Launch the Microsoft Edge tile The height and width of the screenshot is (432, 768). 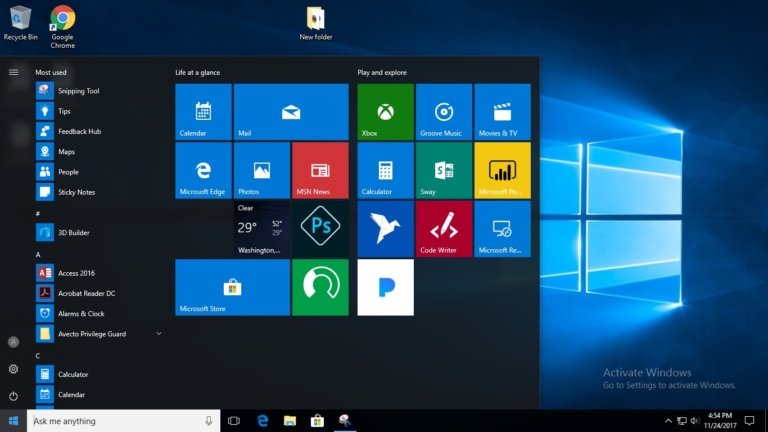tap(203, 170)
